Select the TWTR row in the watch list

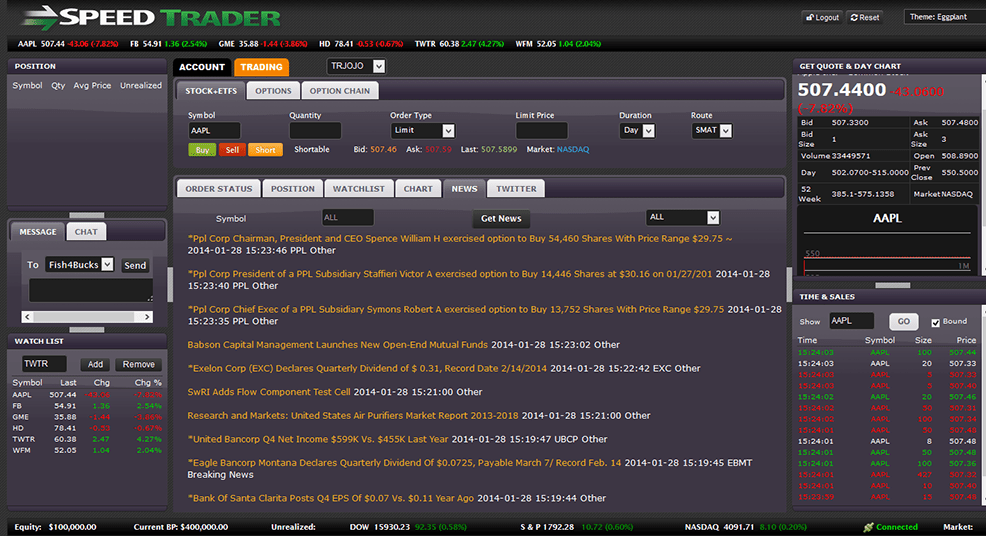(x=87, y=439)
